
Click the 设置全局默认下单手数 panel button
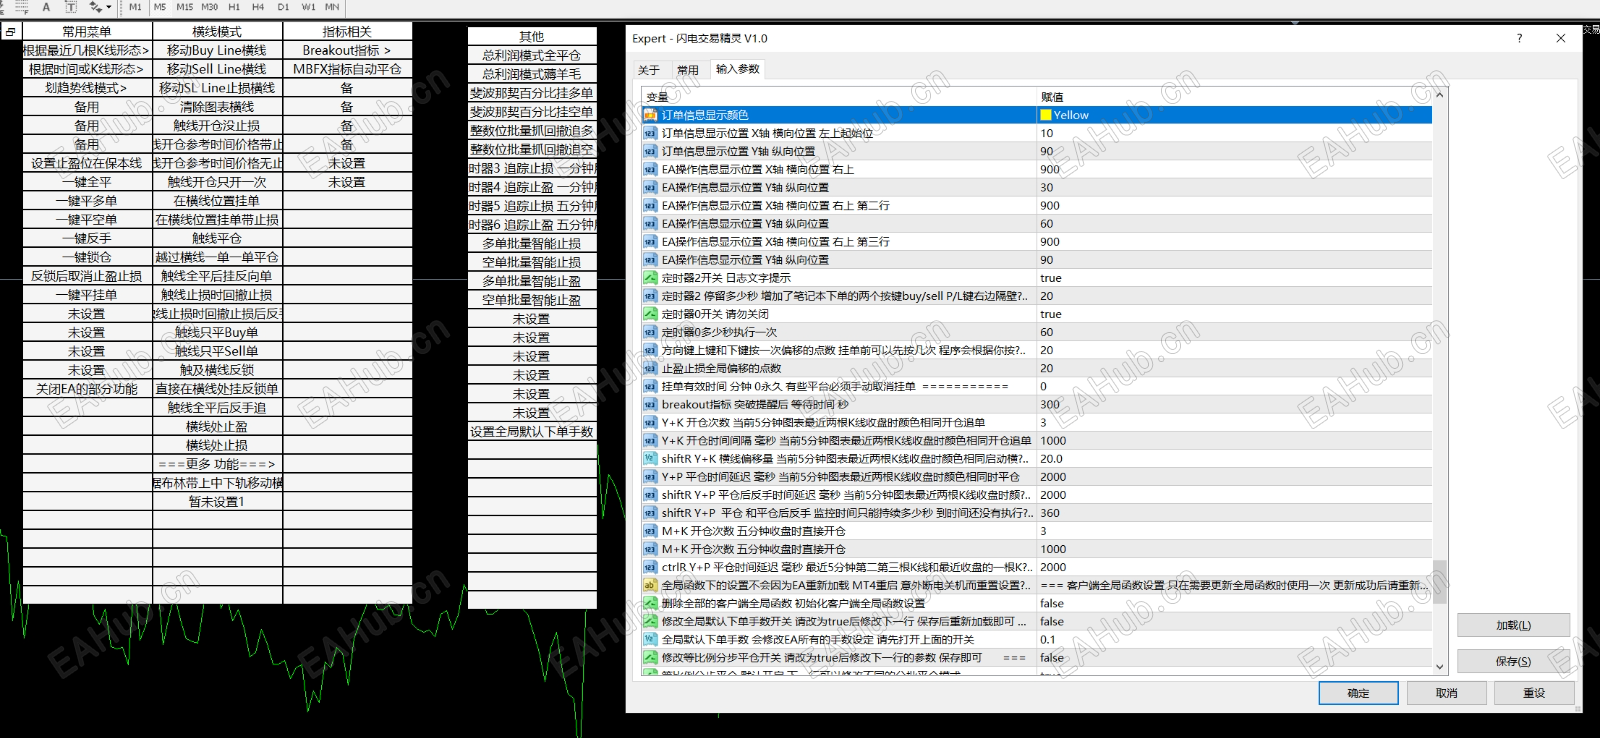(x=532, y=431)
